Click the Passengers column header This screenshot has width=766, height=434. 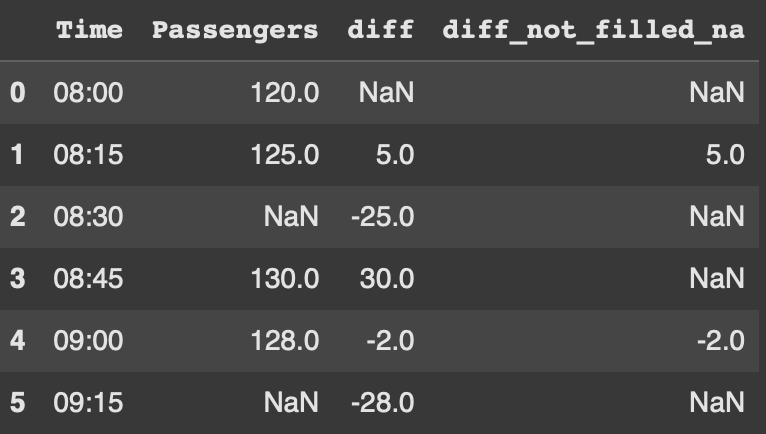tap(235, 31)
